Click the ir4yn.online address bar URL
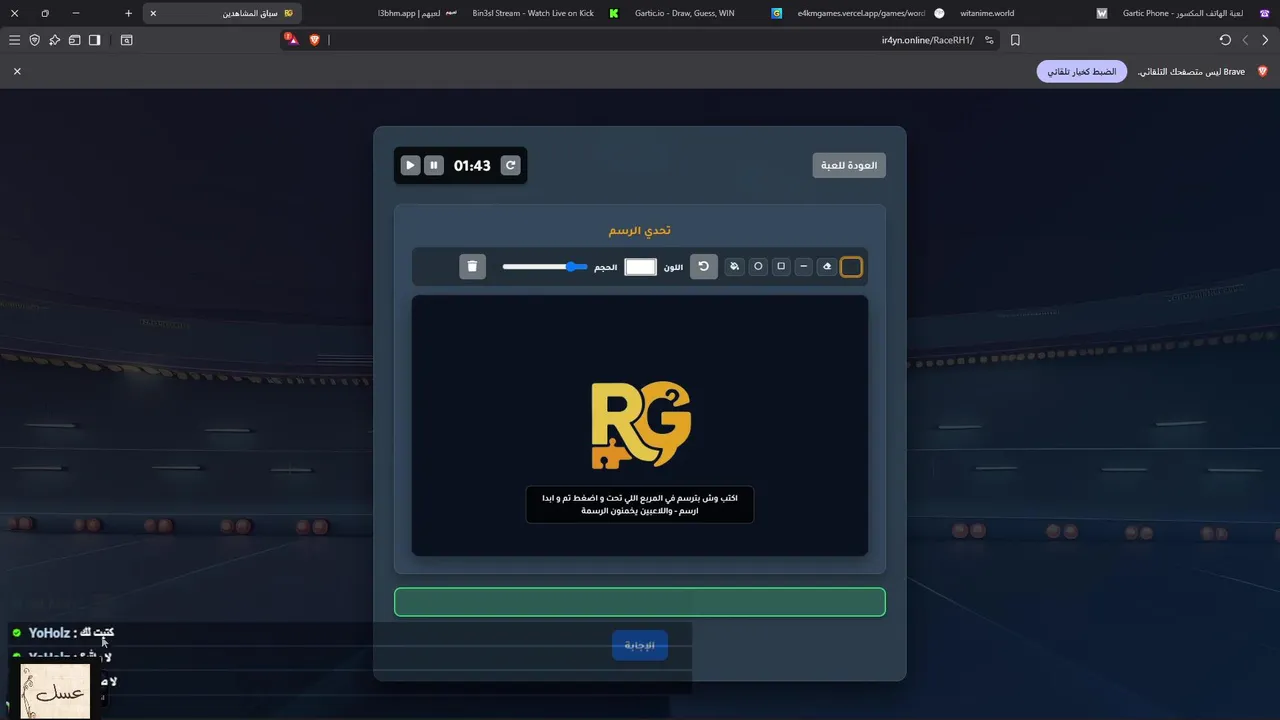The width and height of the screenshot is (1280, 720). coord(927,40)
